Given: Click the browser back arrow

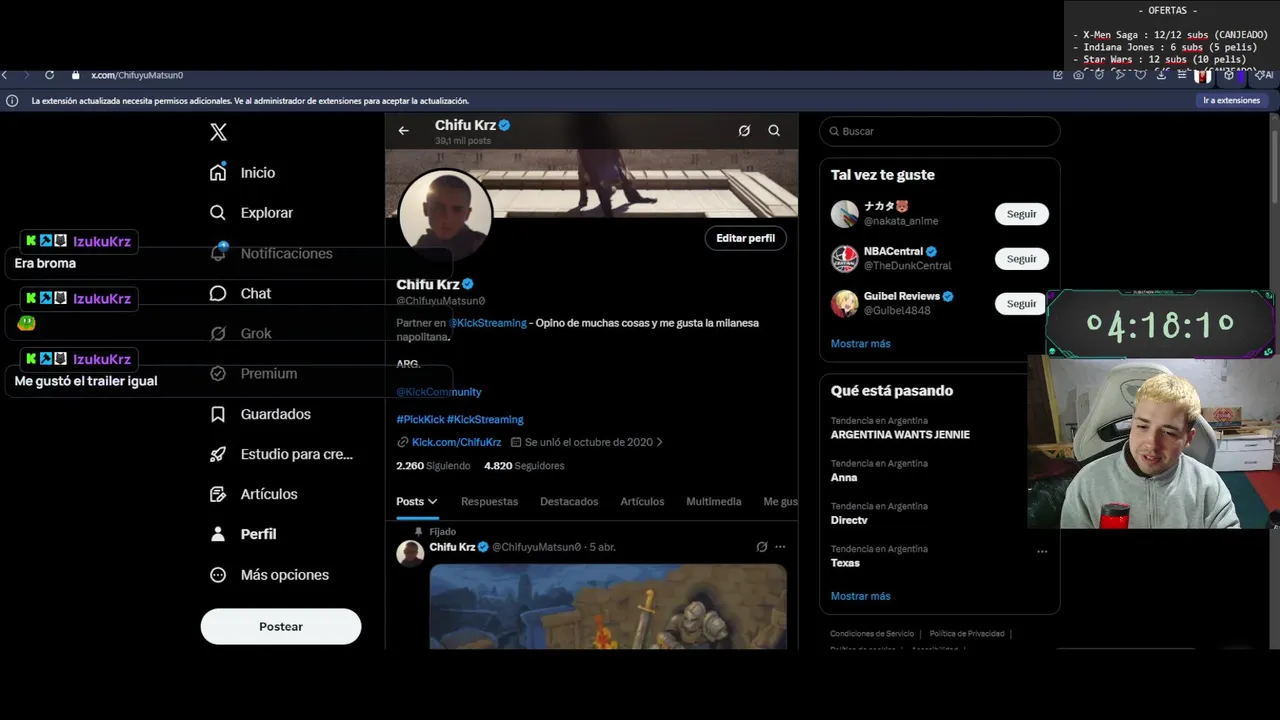Looking at the screenshot, I should 5,75.
